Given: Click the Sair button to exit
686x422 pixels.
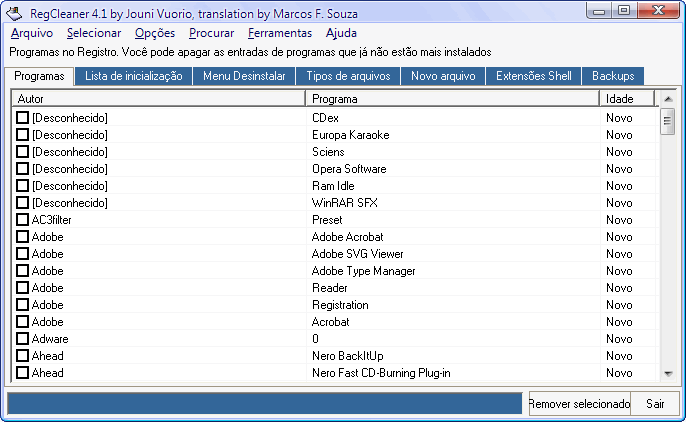Looking at the screenshot, I should pos(655,403).
